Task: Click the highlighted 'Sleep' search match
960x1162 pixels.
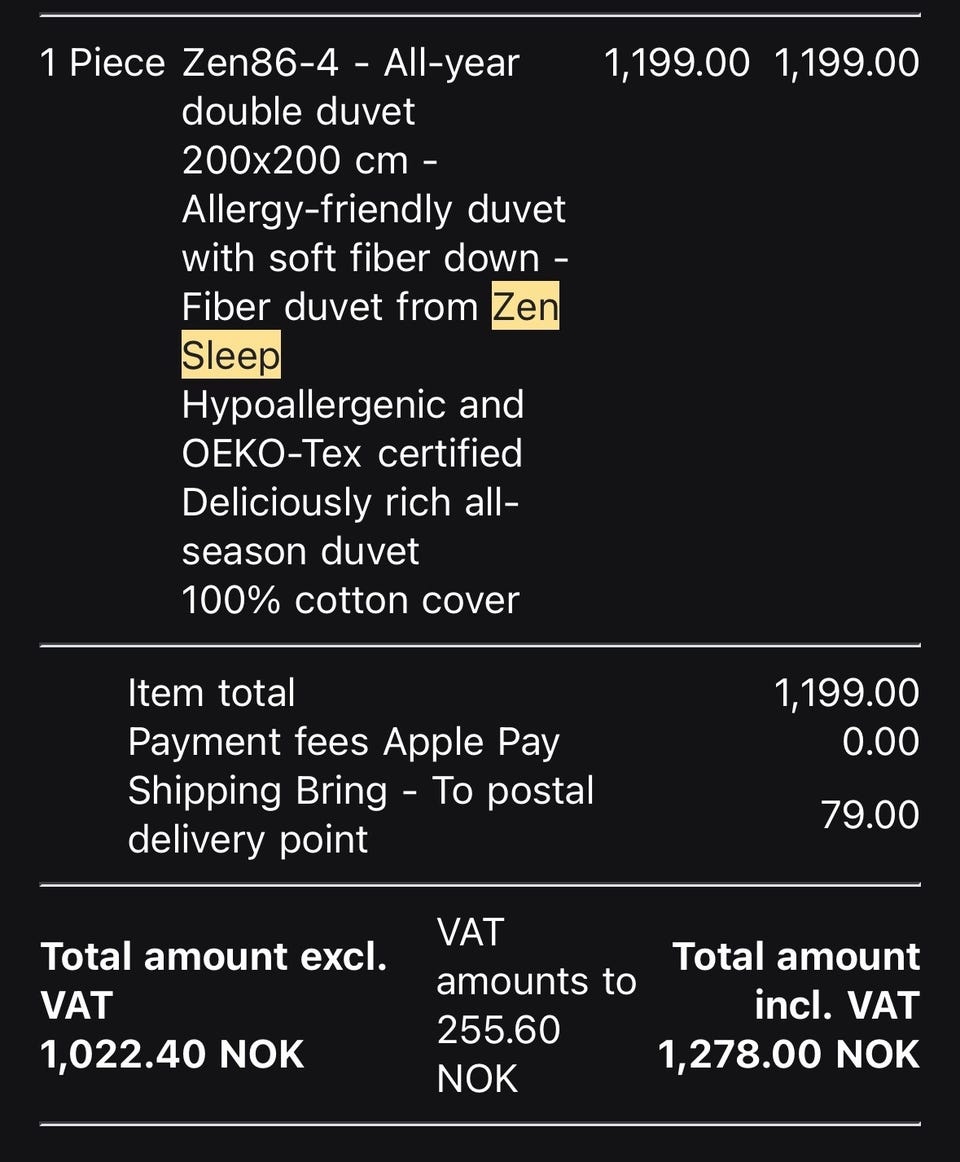Action: point(231,354)
